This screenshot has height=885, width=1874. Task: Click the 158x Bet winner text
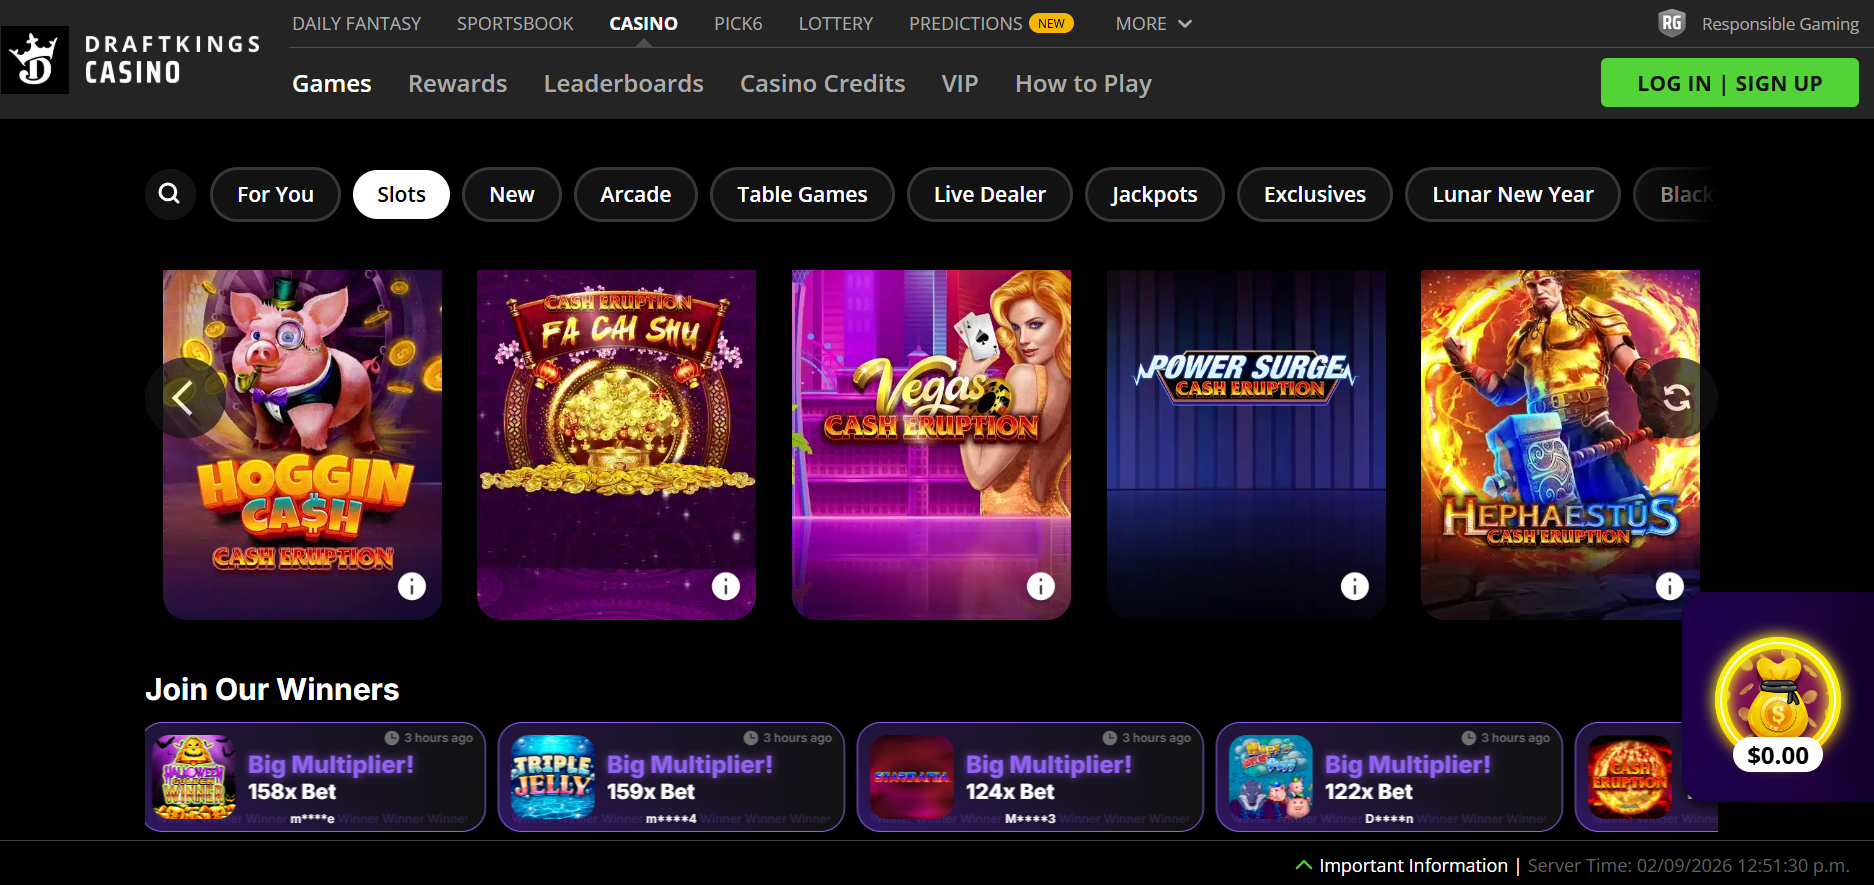tap(292, 792)
